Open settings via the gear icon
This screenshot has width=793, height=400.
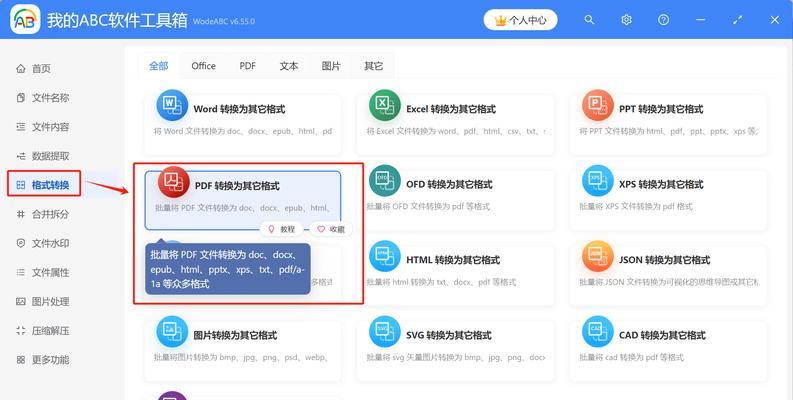[x=626, y=19]
